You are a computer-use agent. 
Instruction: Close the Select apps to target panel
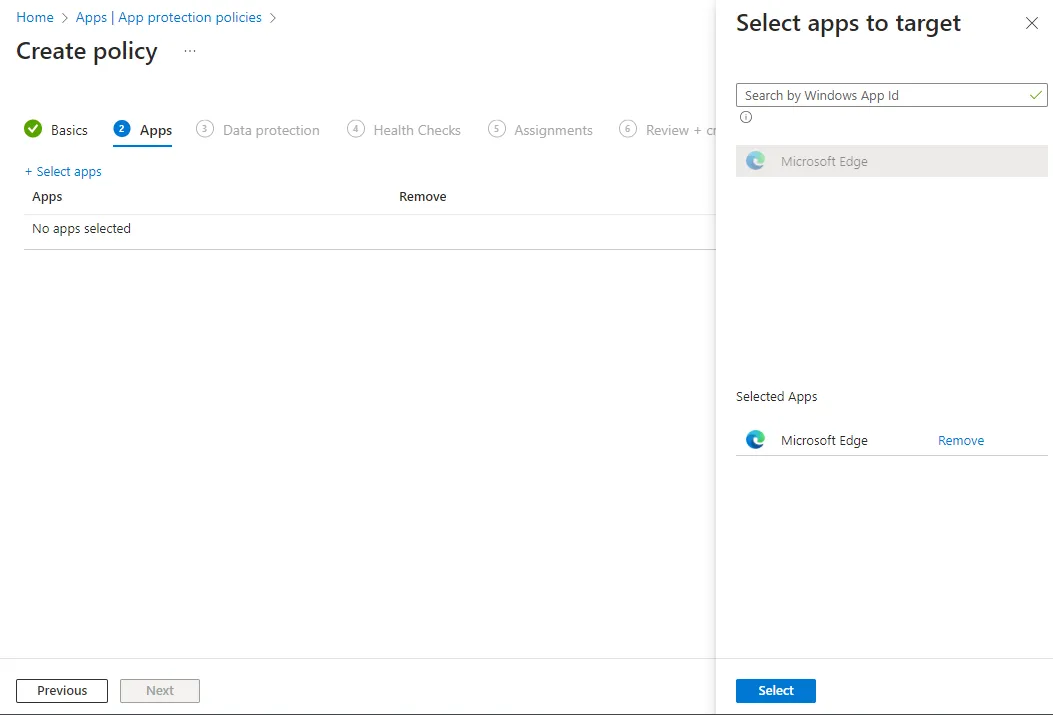pos(1031,23)
